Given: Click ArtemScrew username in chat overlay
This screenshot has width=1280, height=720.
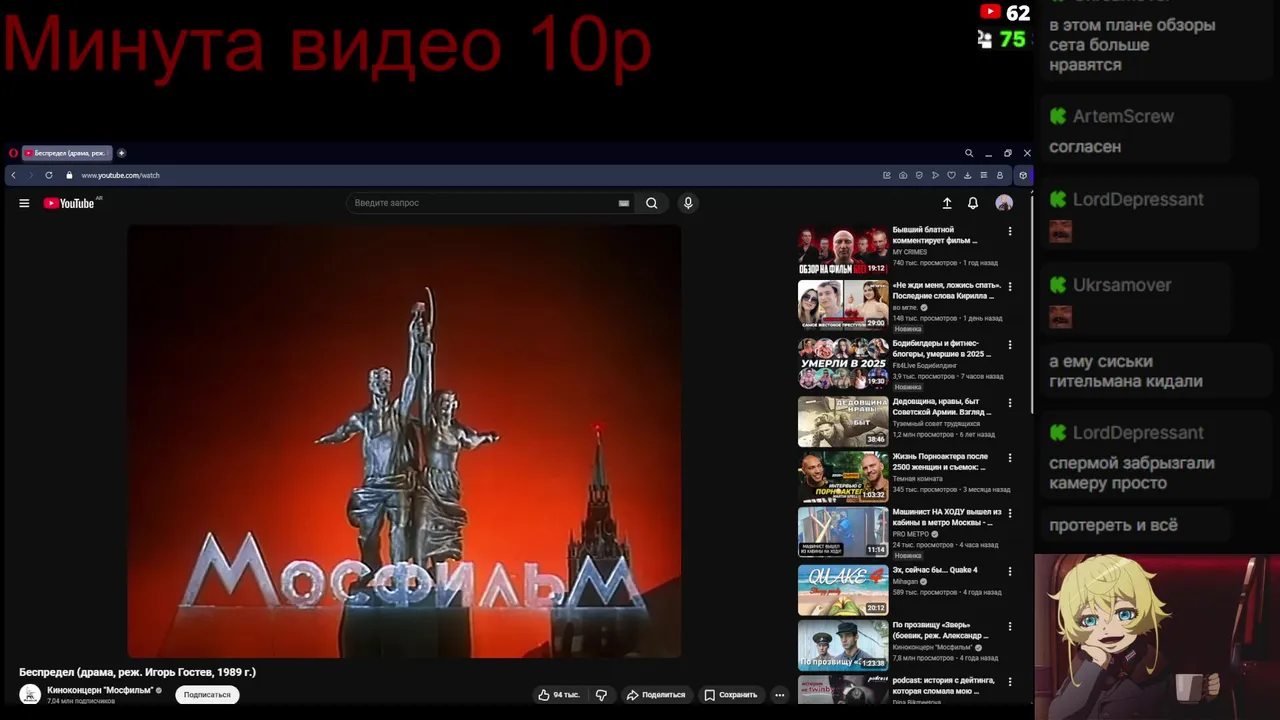Looking at the screenshot, I should 1123,116.
